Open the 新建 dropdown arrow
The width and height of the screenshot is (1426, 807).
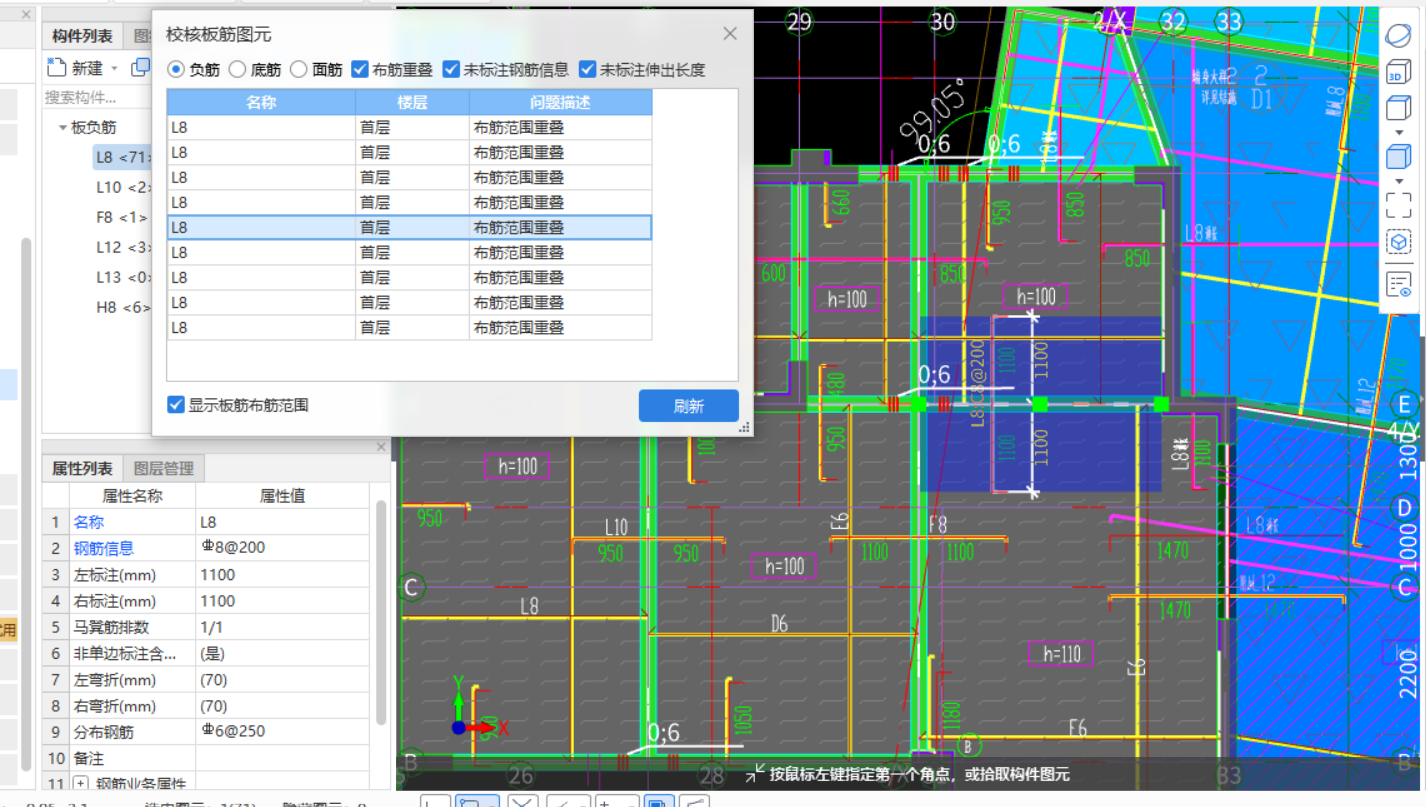coord(114,68)
